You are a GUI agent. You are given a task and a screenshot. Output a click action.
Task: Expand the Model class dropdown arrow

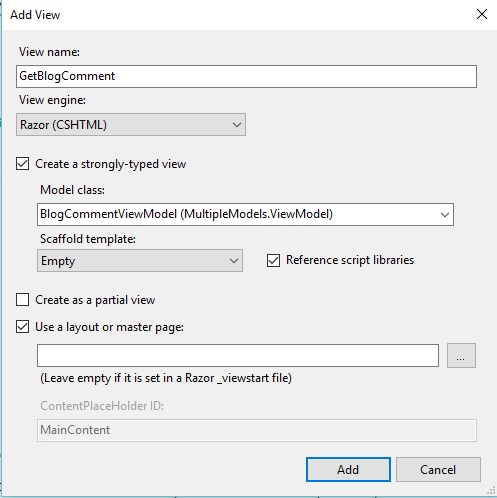445,215
